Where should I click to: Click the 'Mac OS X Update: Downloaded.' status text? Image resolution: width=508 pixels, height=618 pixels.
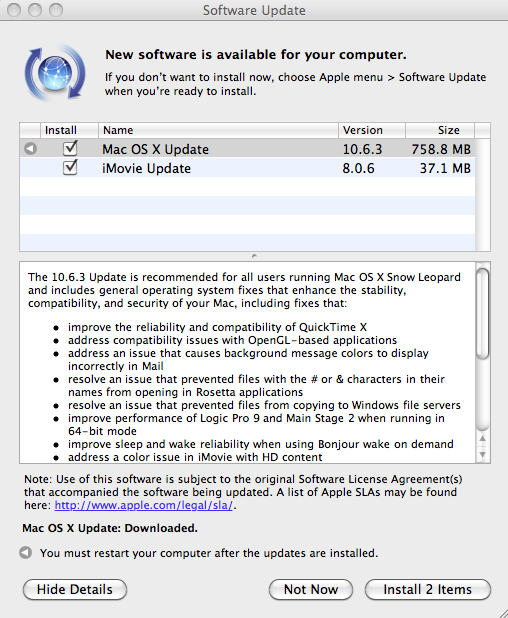(110, 528)
